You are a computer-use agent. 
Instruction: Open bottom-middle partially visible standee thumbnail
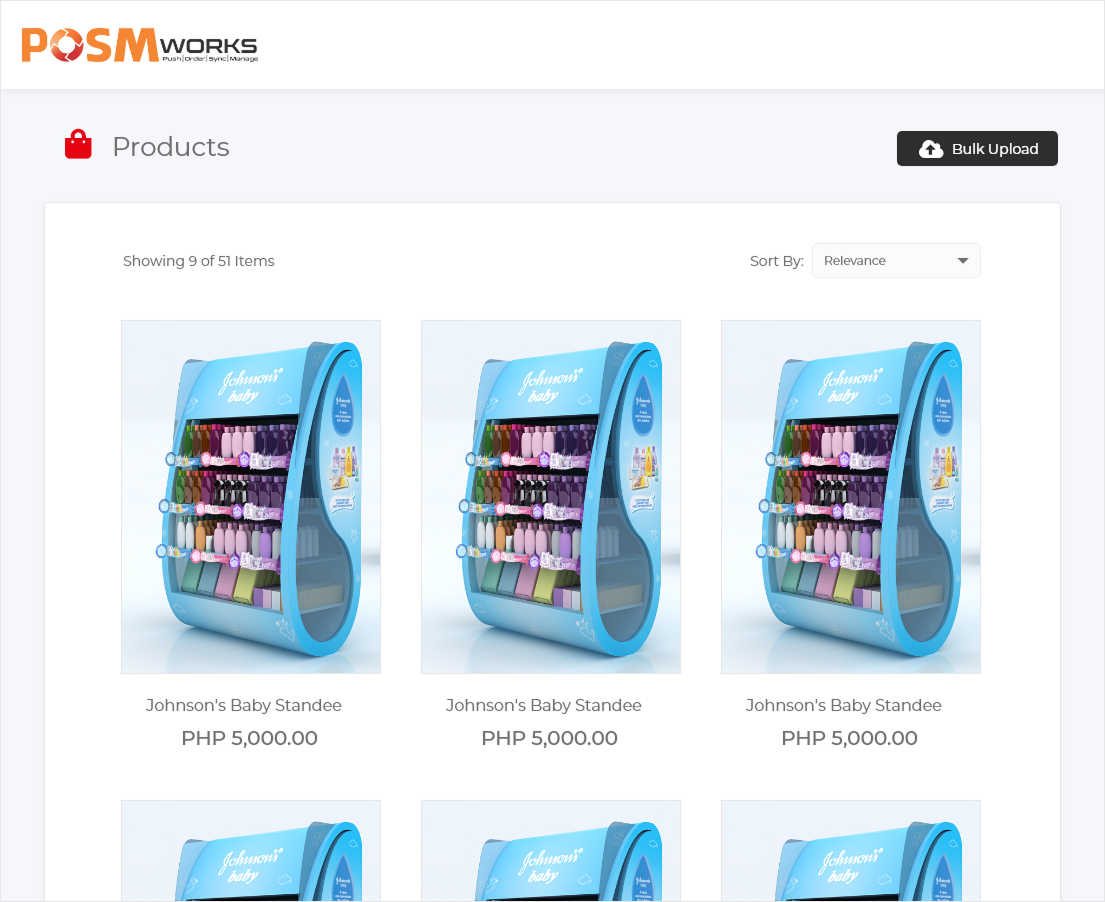click(x=551, y=851)
